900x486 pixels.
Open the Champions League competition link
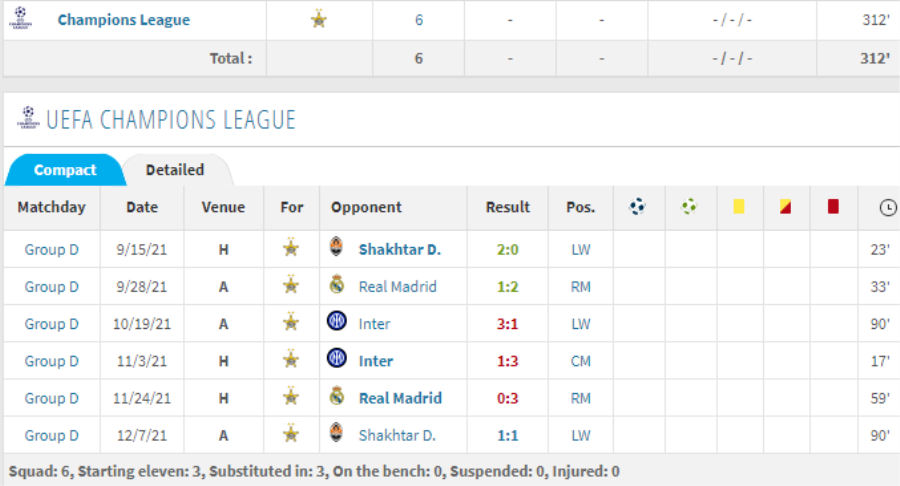click(123, 20)
